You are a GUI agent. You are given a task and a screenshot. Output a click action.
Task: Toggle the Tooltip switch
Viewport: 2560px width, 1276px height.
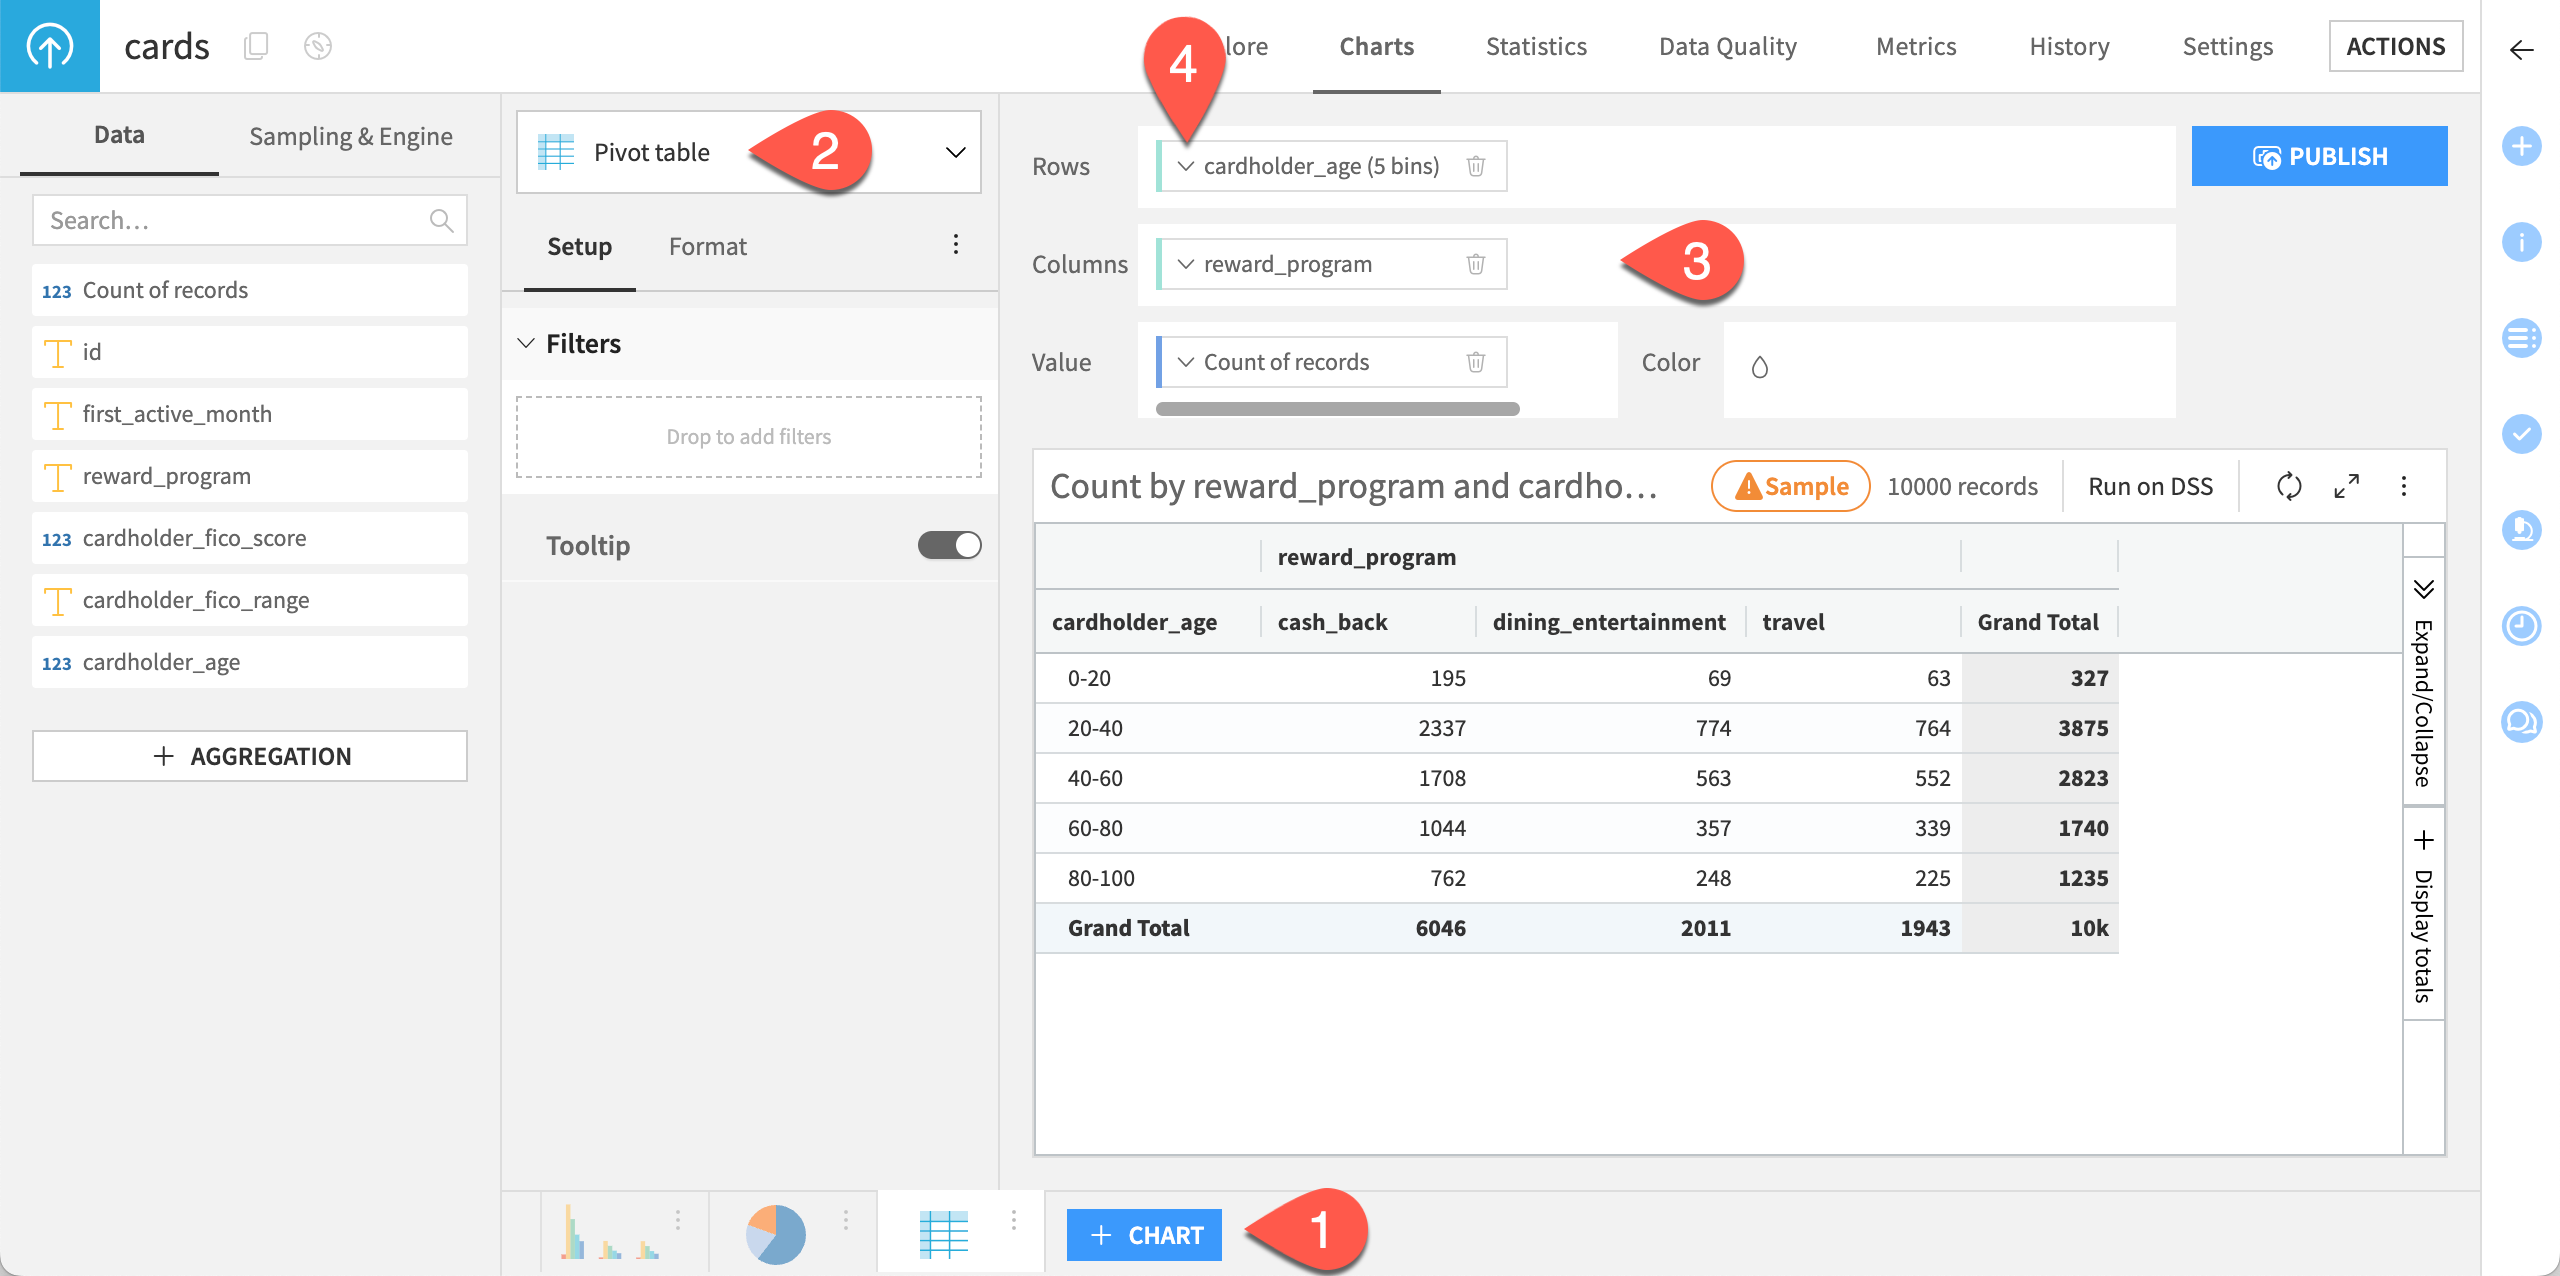950,545
